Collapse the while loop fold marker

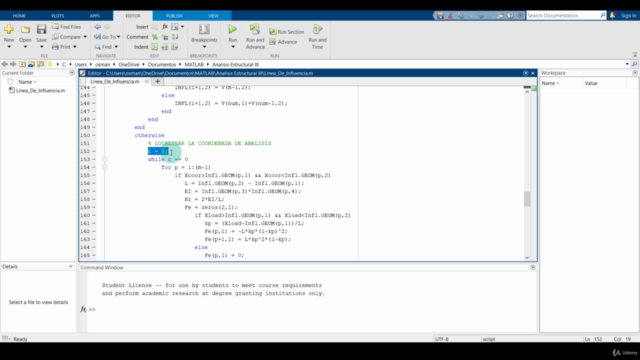(x=104, y=159)
